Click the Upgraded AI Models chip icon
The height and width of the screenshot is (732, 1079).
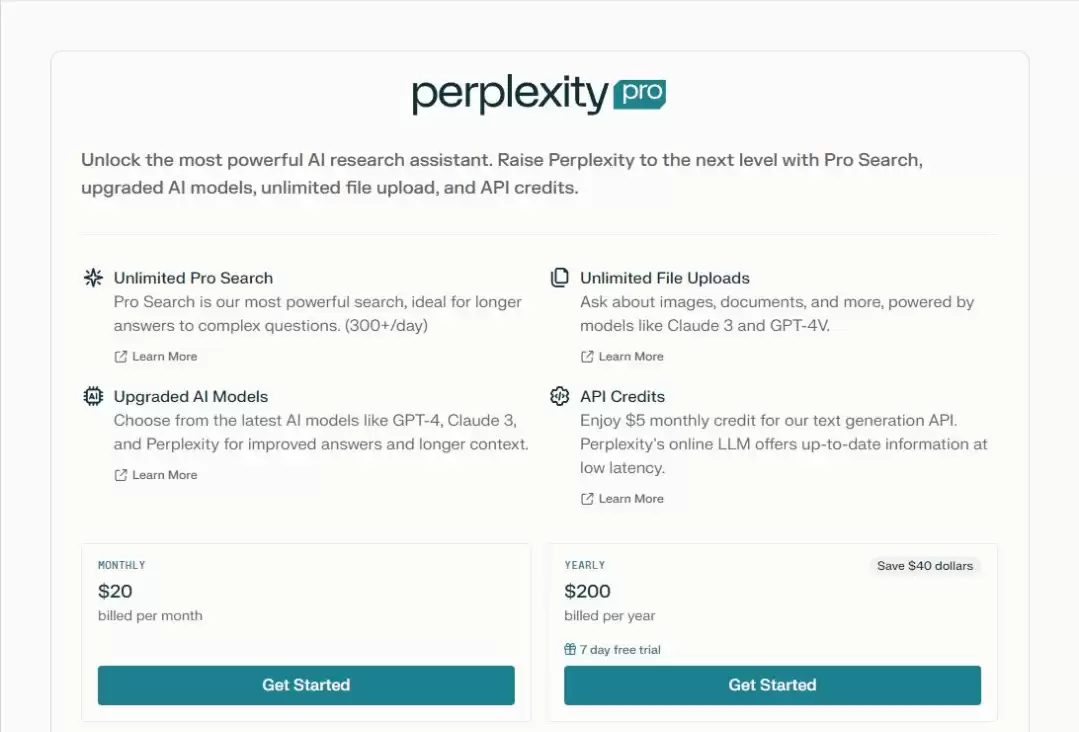click(x=93, y=396)
